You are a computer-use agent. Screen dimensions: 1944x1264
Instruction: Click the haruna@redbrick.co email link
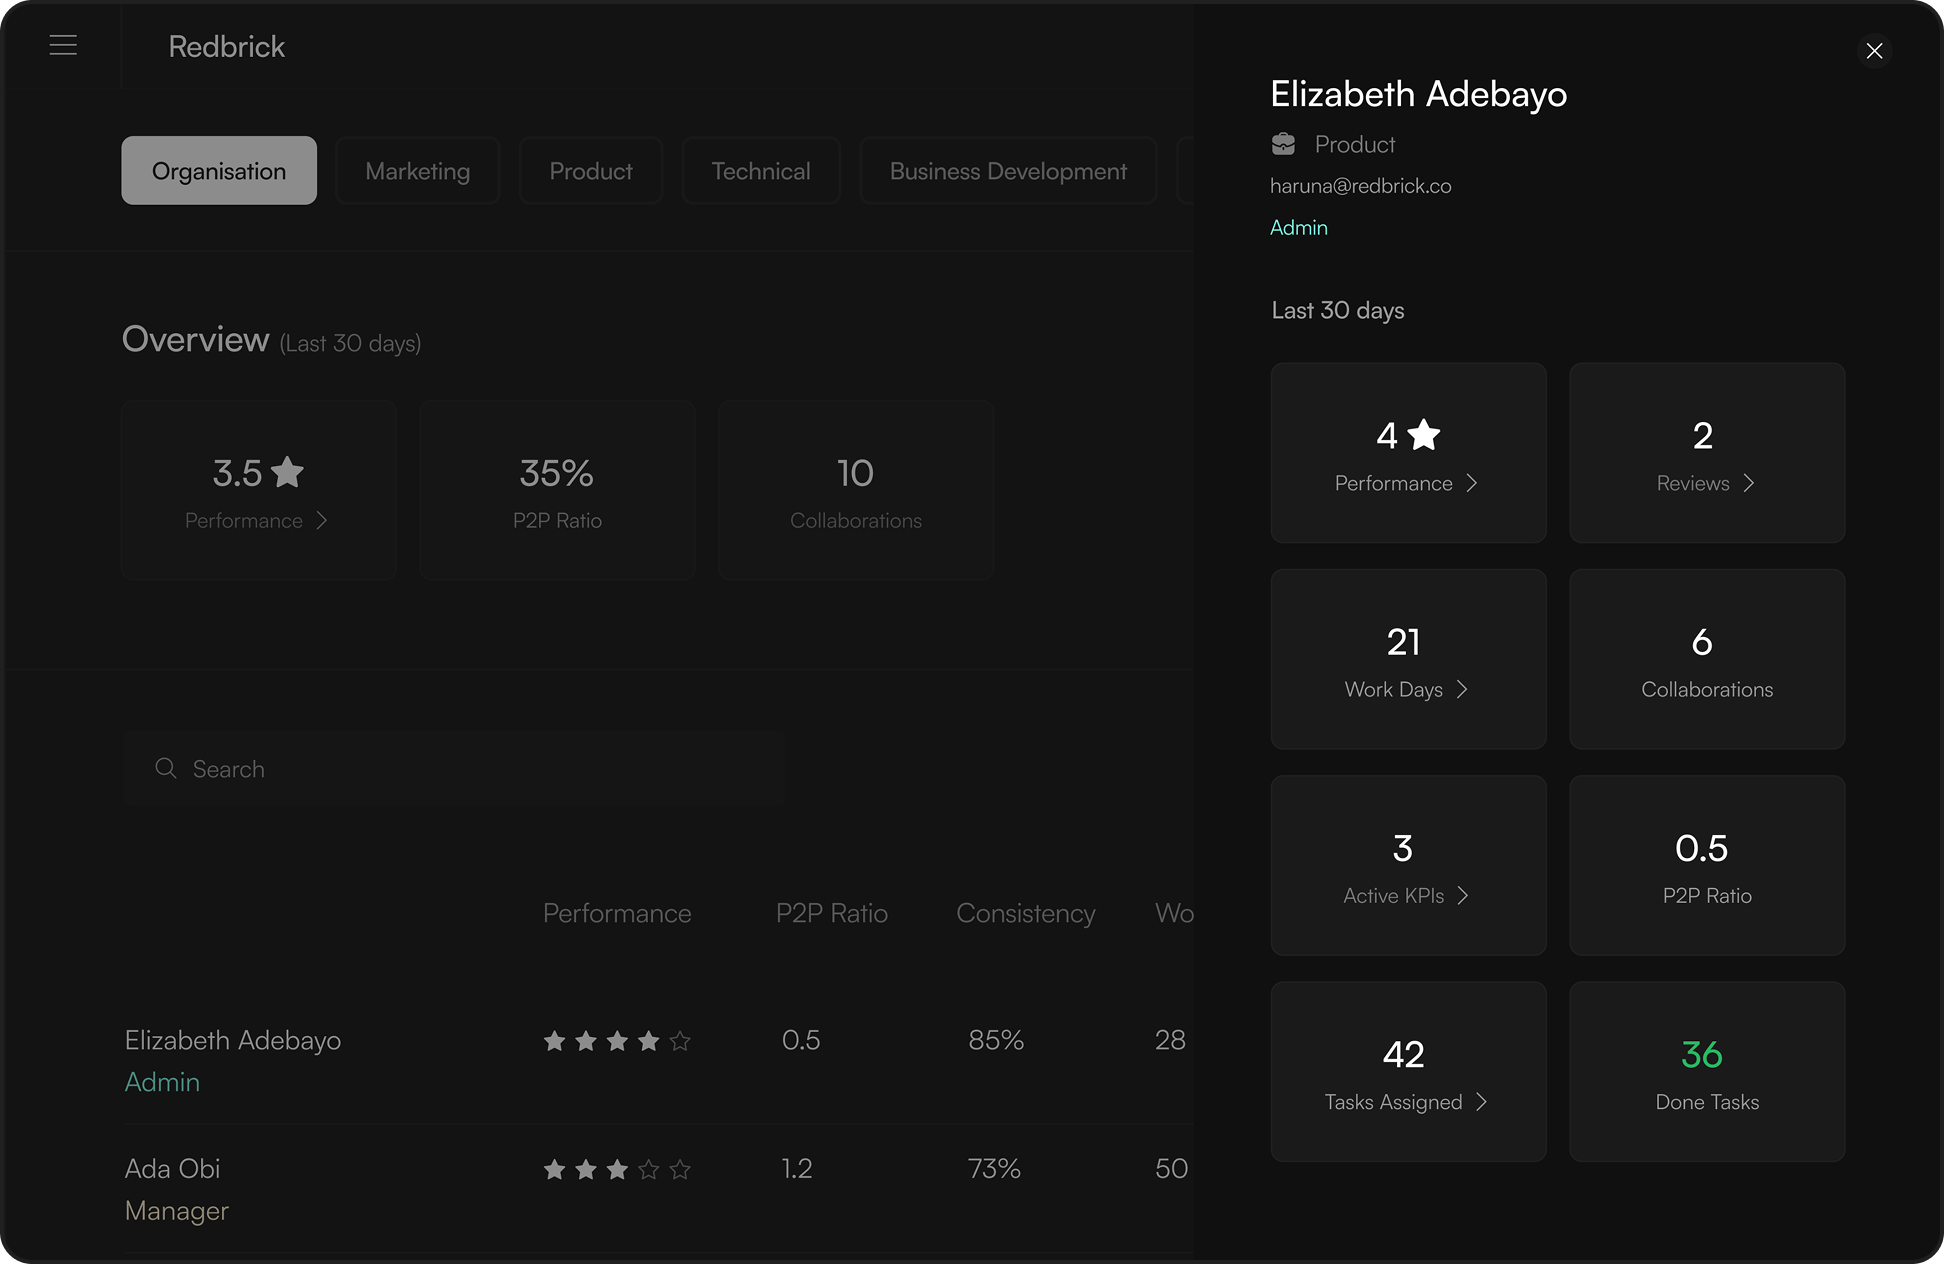tap(1360, 186)
